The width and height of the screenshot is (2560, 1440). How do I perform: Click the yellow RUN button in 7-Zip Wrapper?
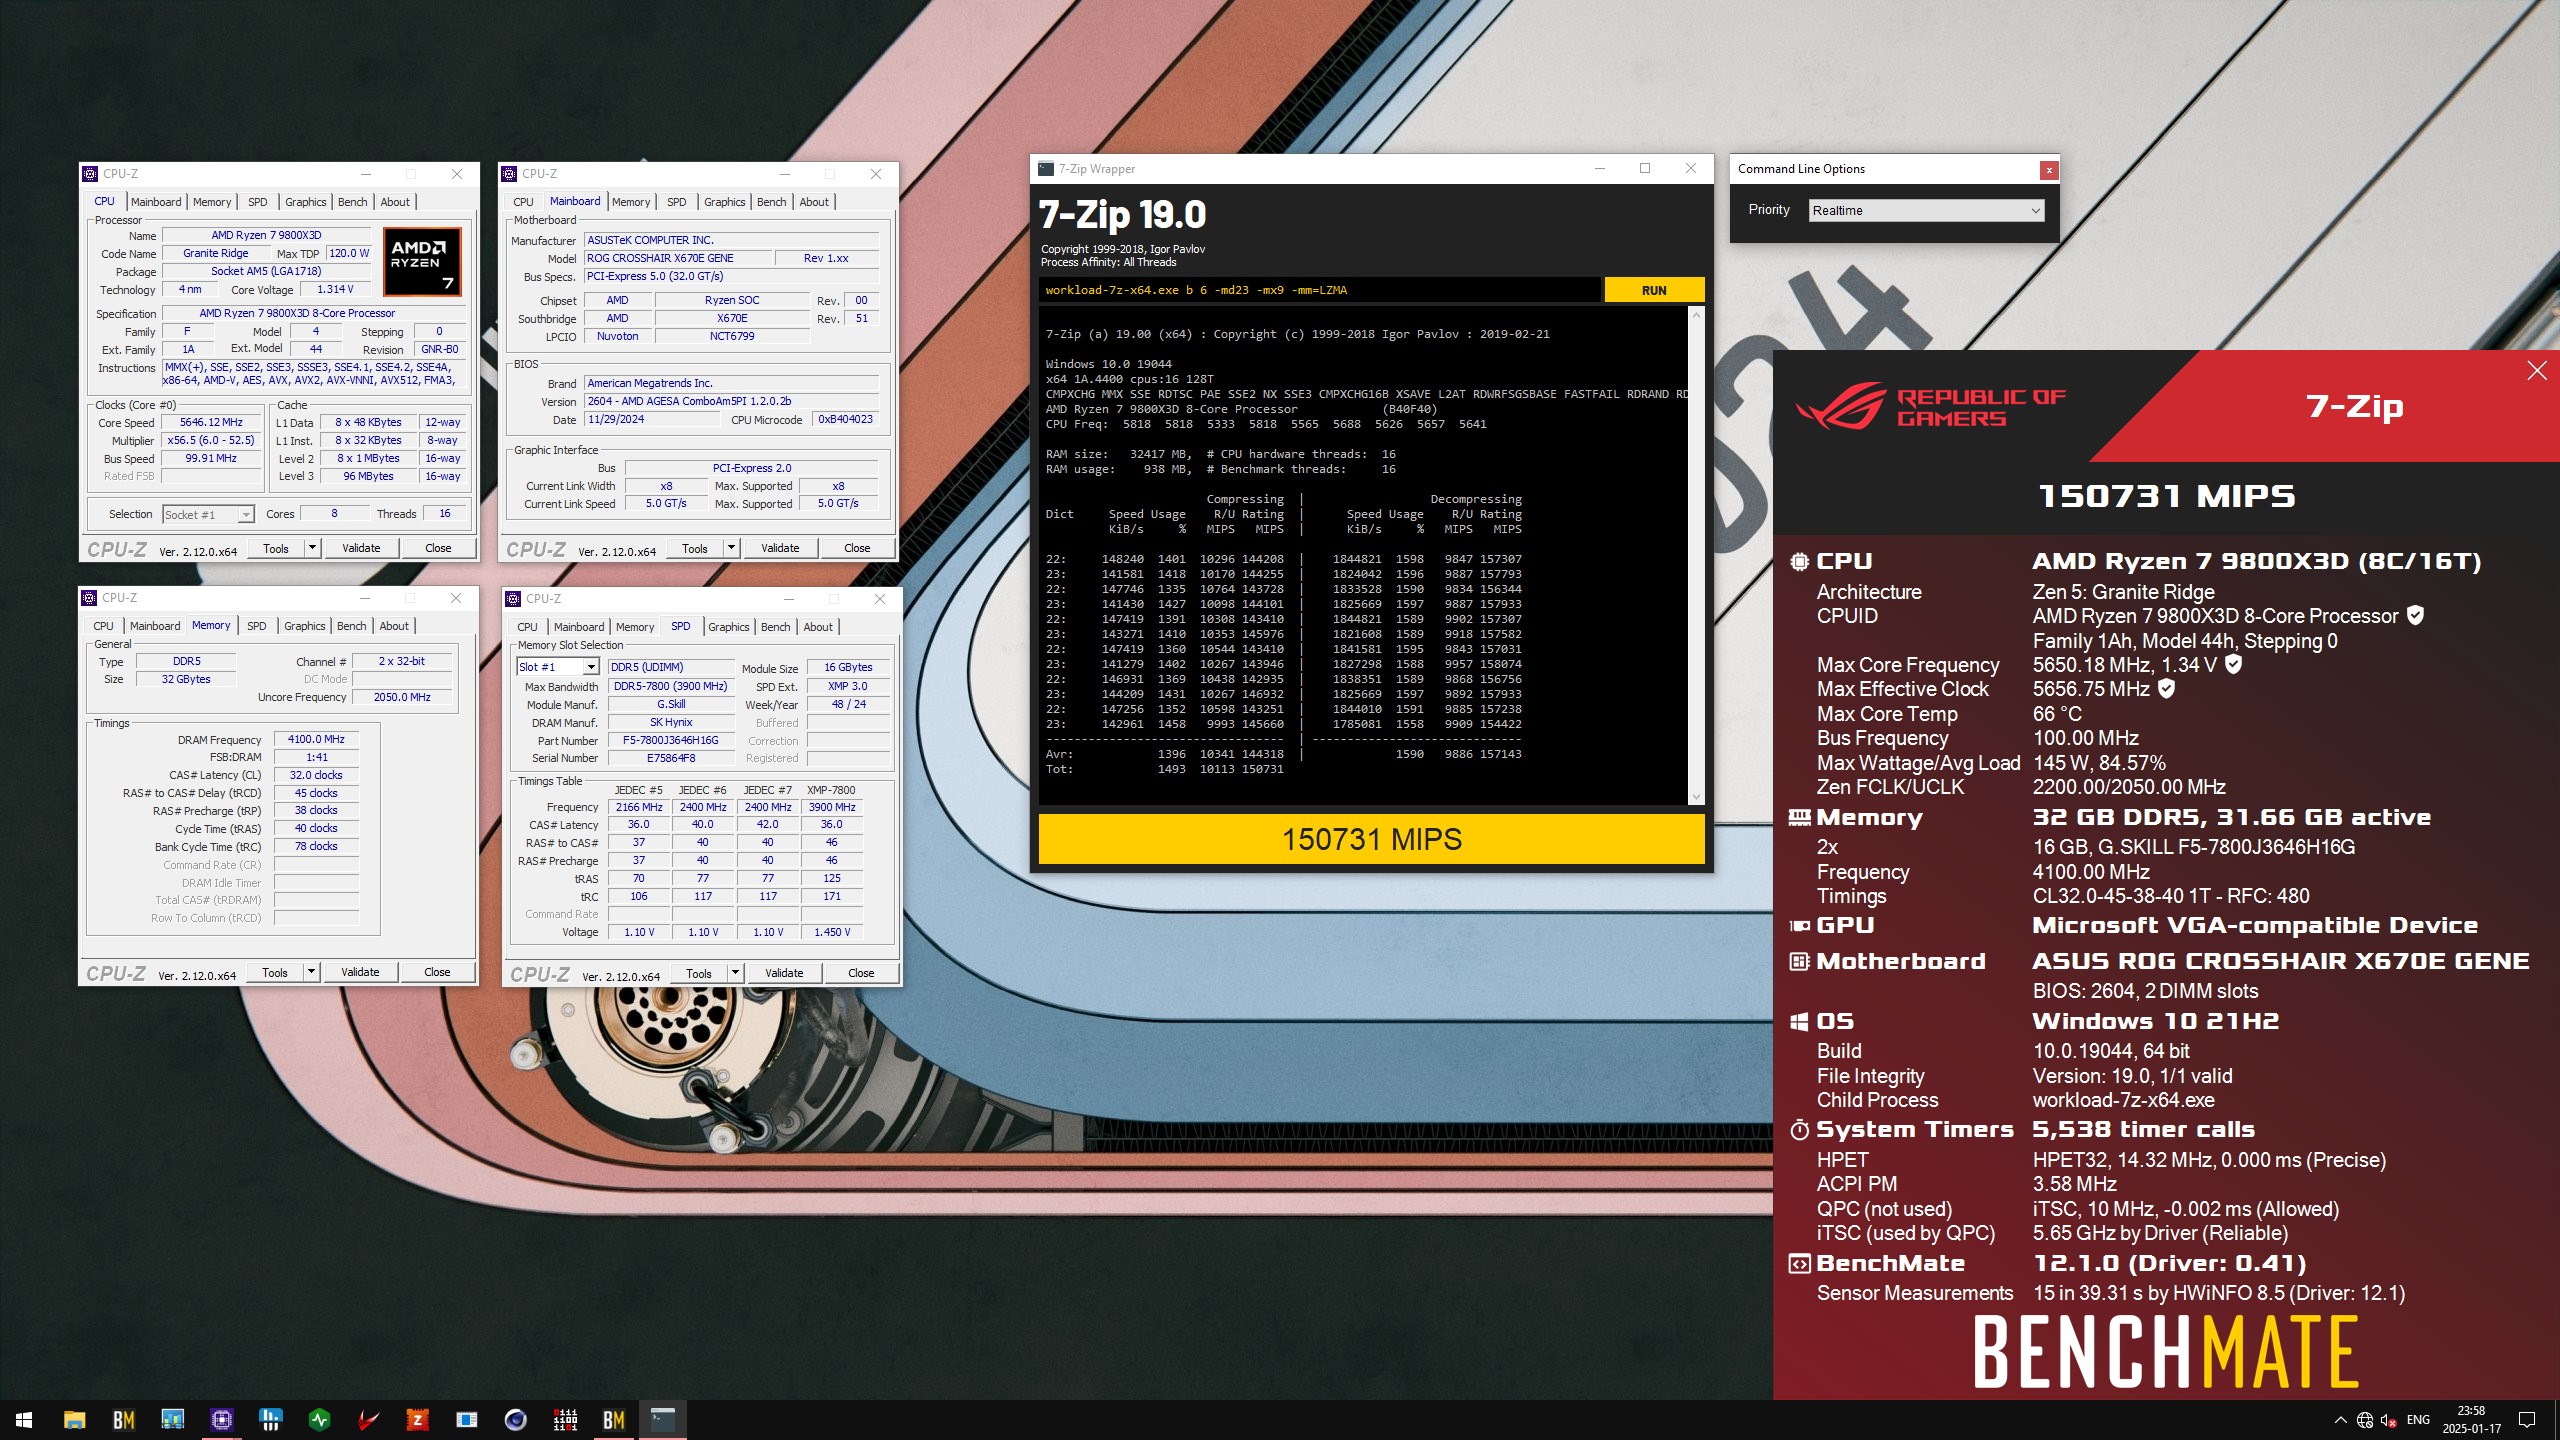pos(1654,290)
